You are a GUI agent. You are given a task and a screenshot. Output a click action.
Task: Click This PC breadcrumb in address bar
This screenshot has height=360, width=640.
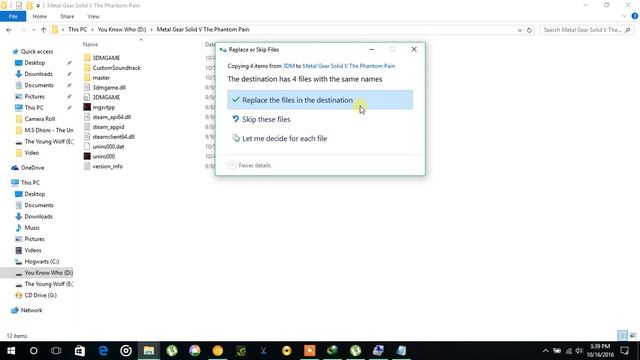(78, 29)
